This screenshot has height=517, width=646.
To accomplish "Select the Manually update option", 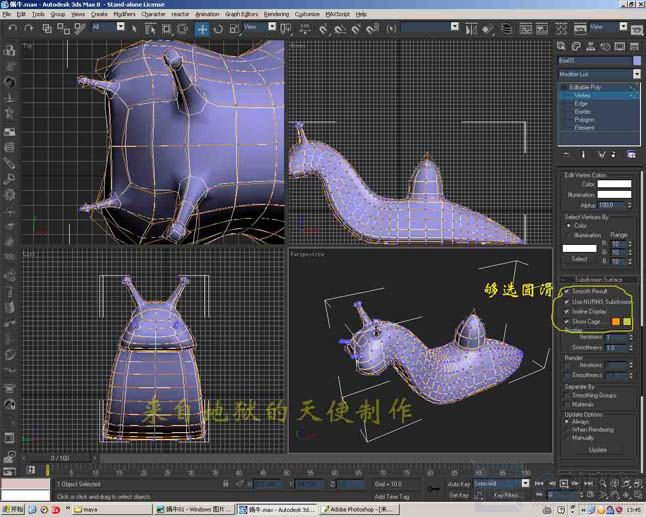I will pos(568,437).
